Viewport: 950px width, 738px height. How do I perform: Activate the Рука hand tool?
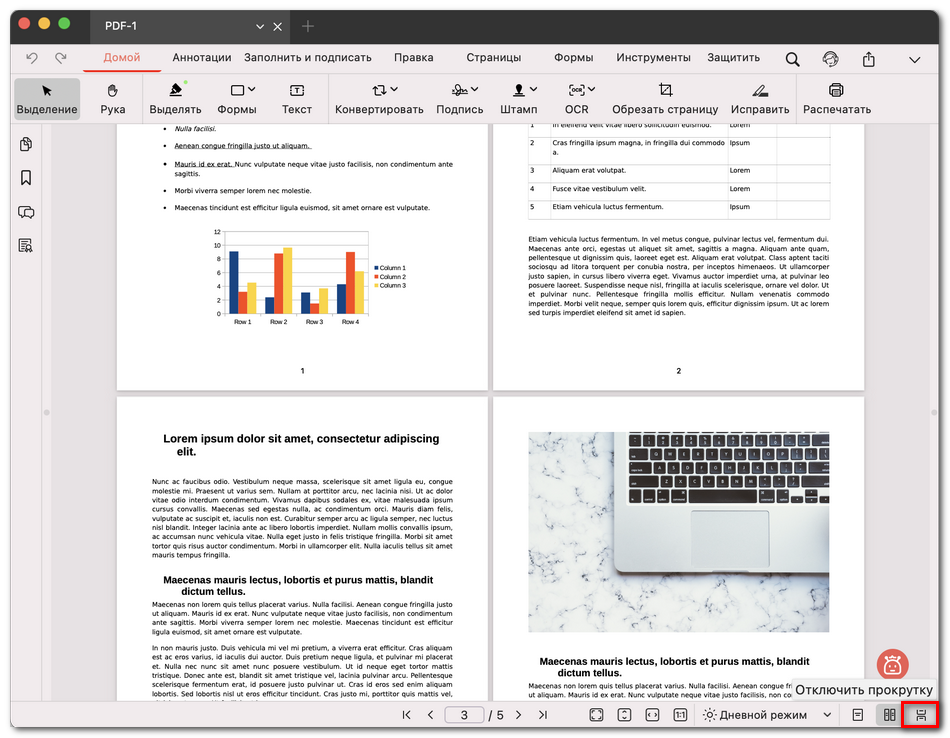pos(113,99)
